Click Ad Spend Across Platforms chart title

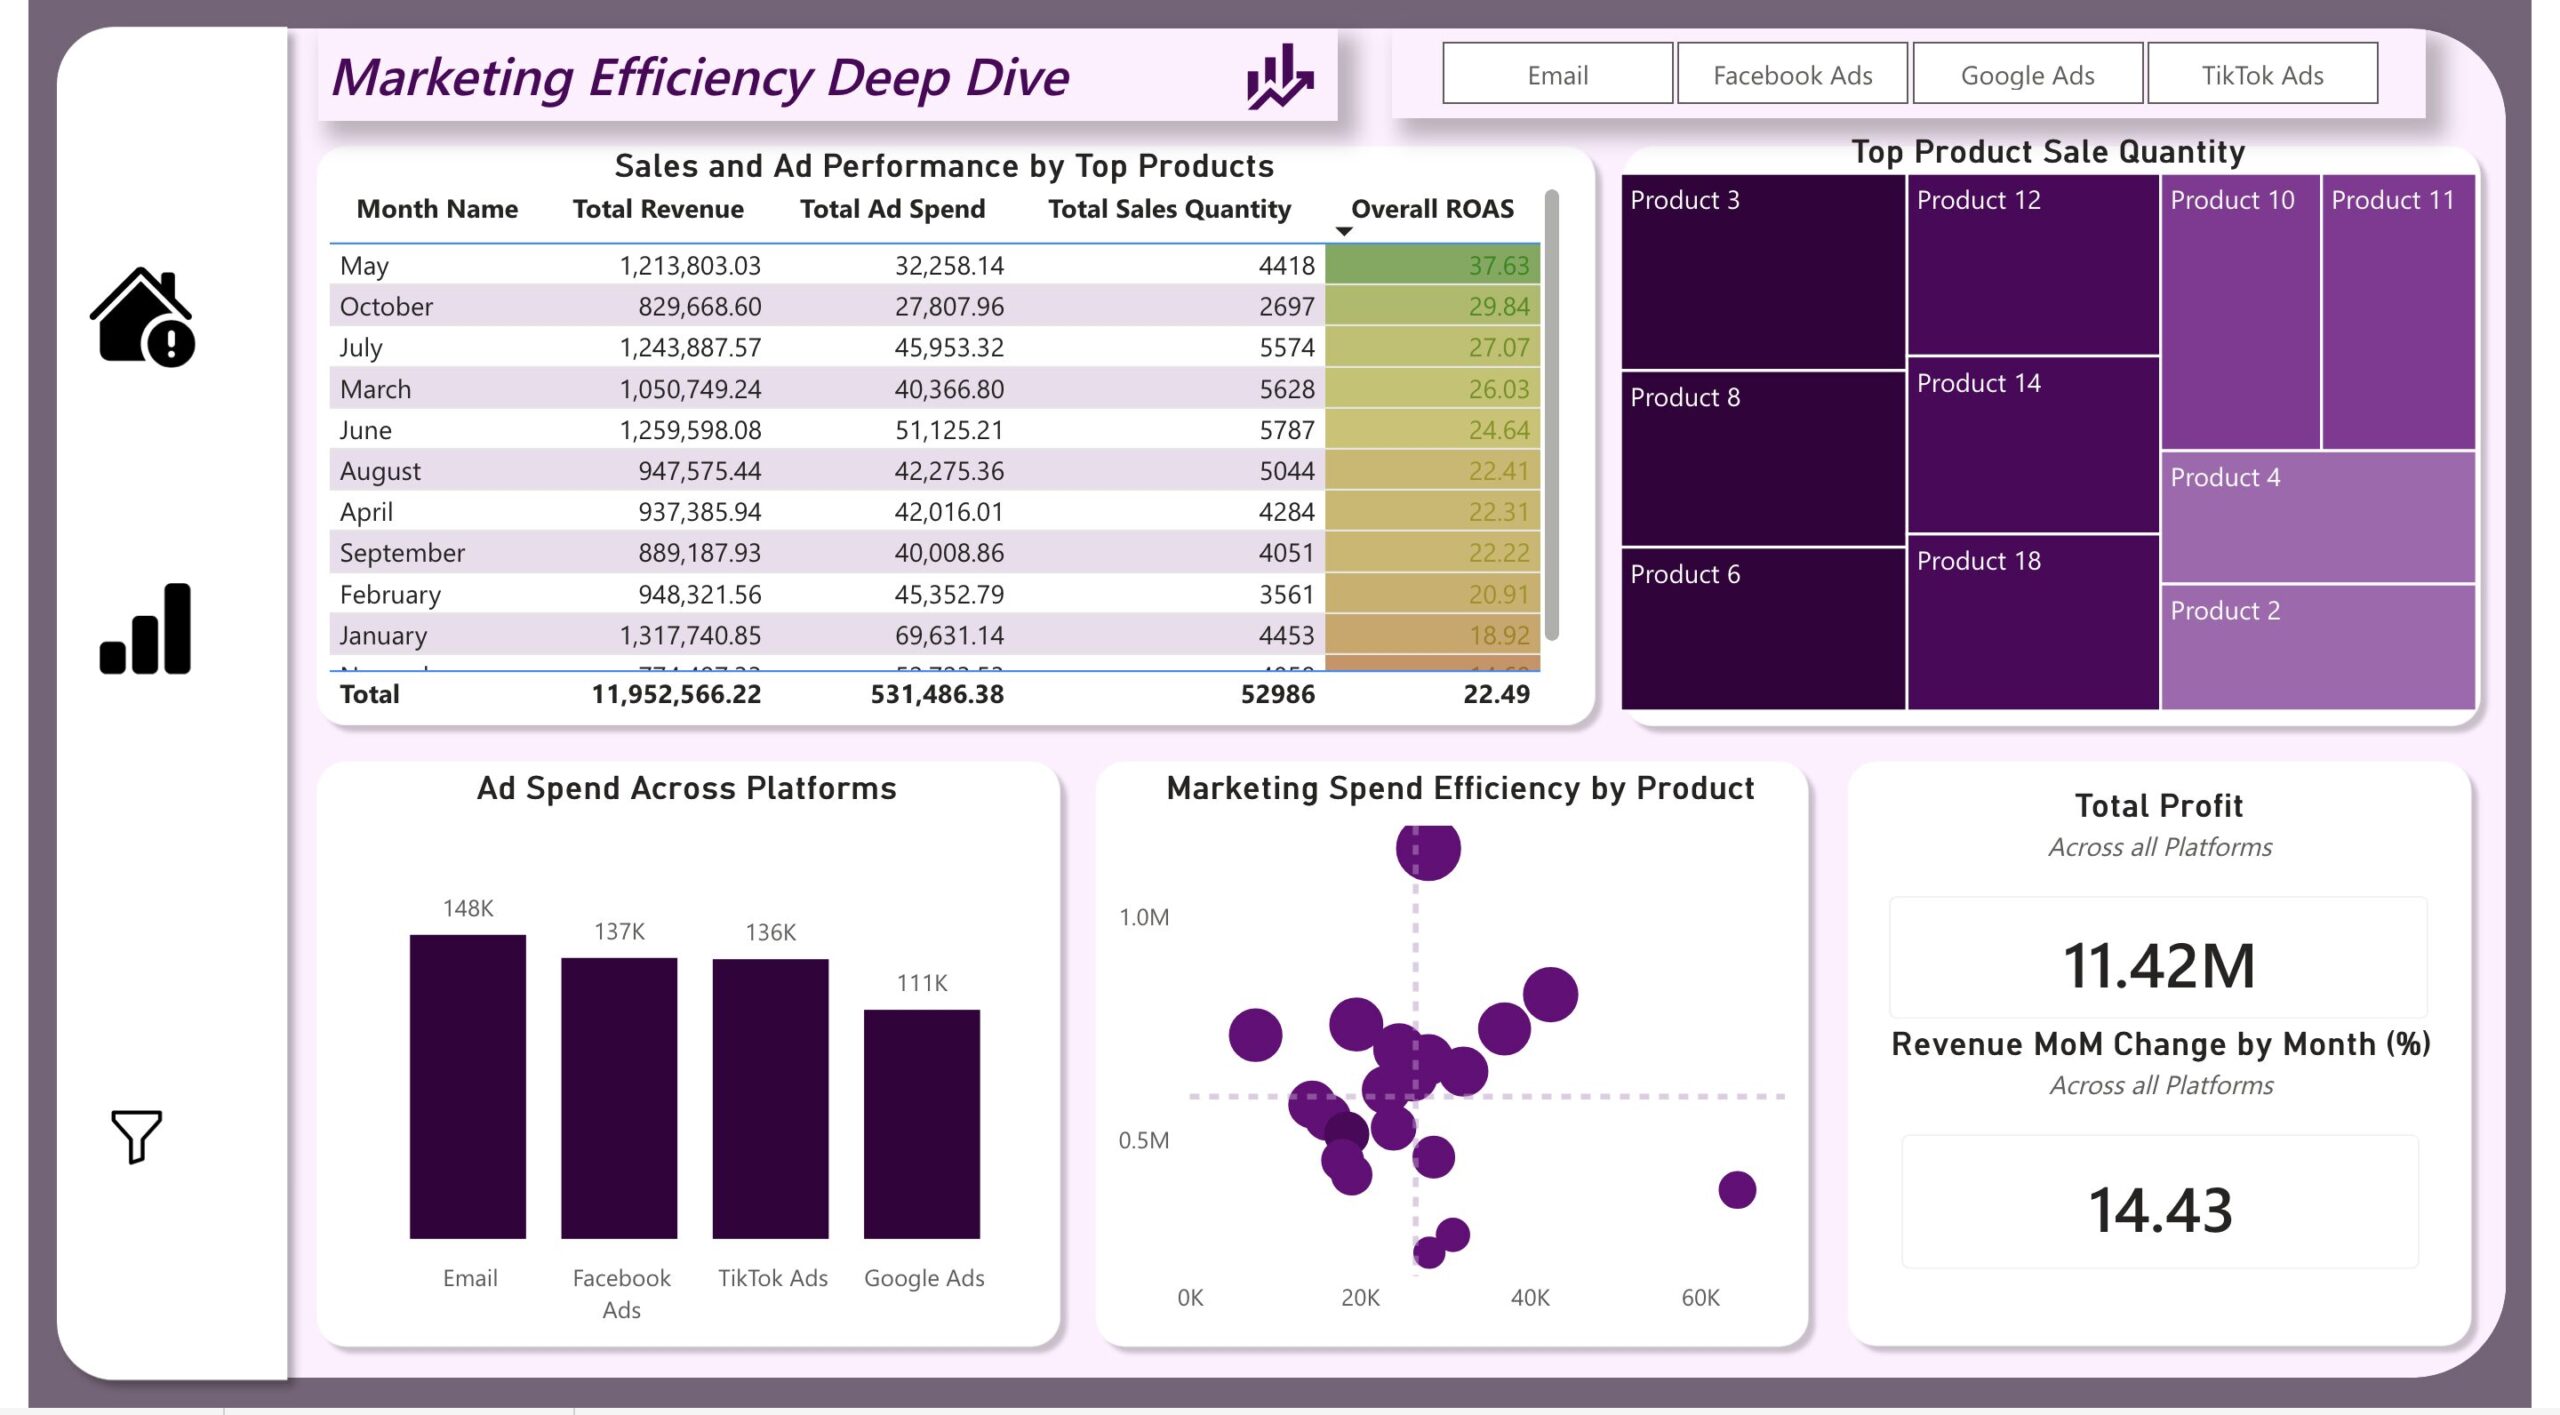coord(686,788)
